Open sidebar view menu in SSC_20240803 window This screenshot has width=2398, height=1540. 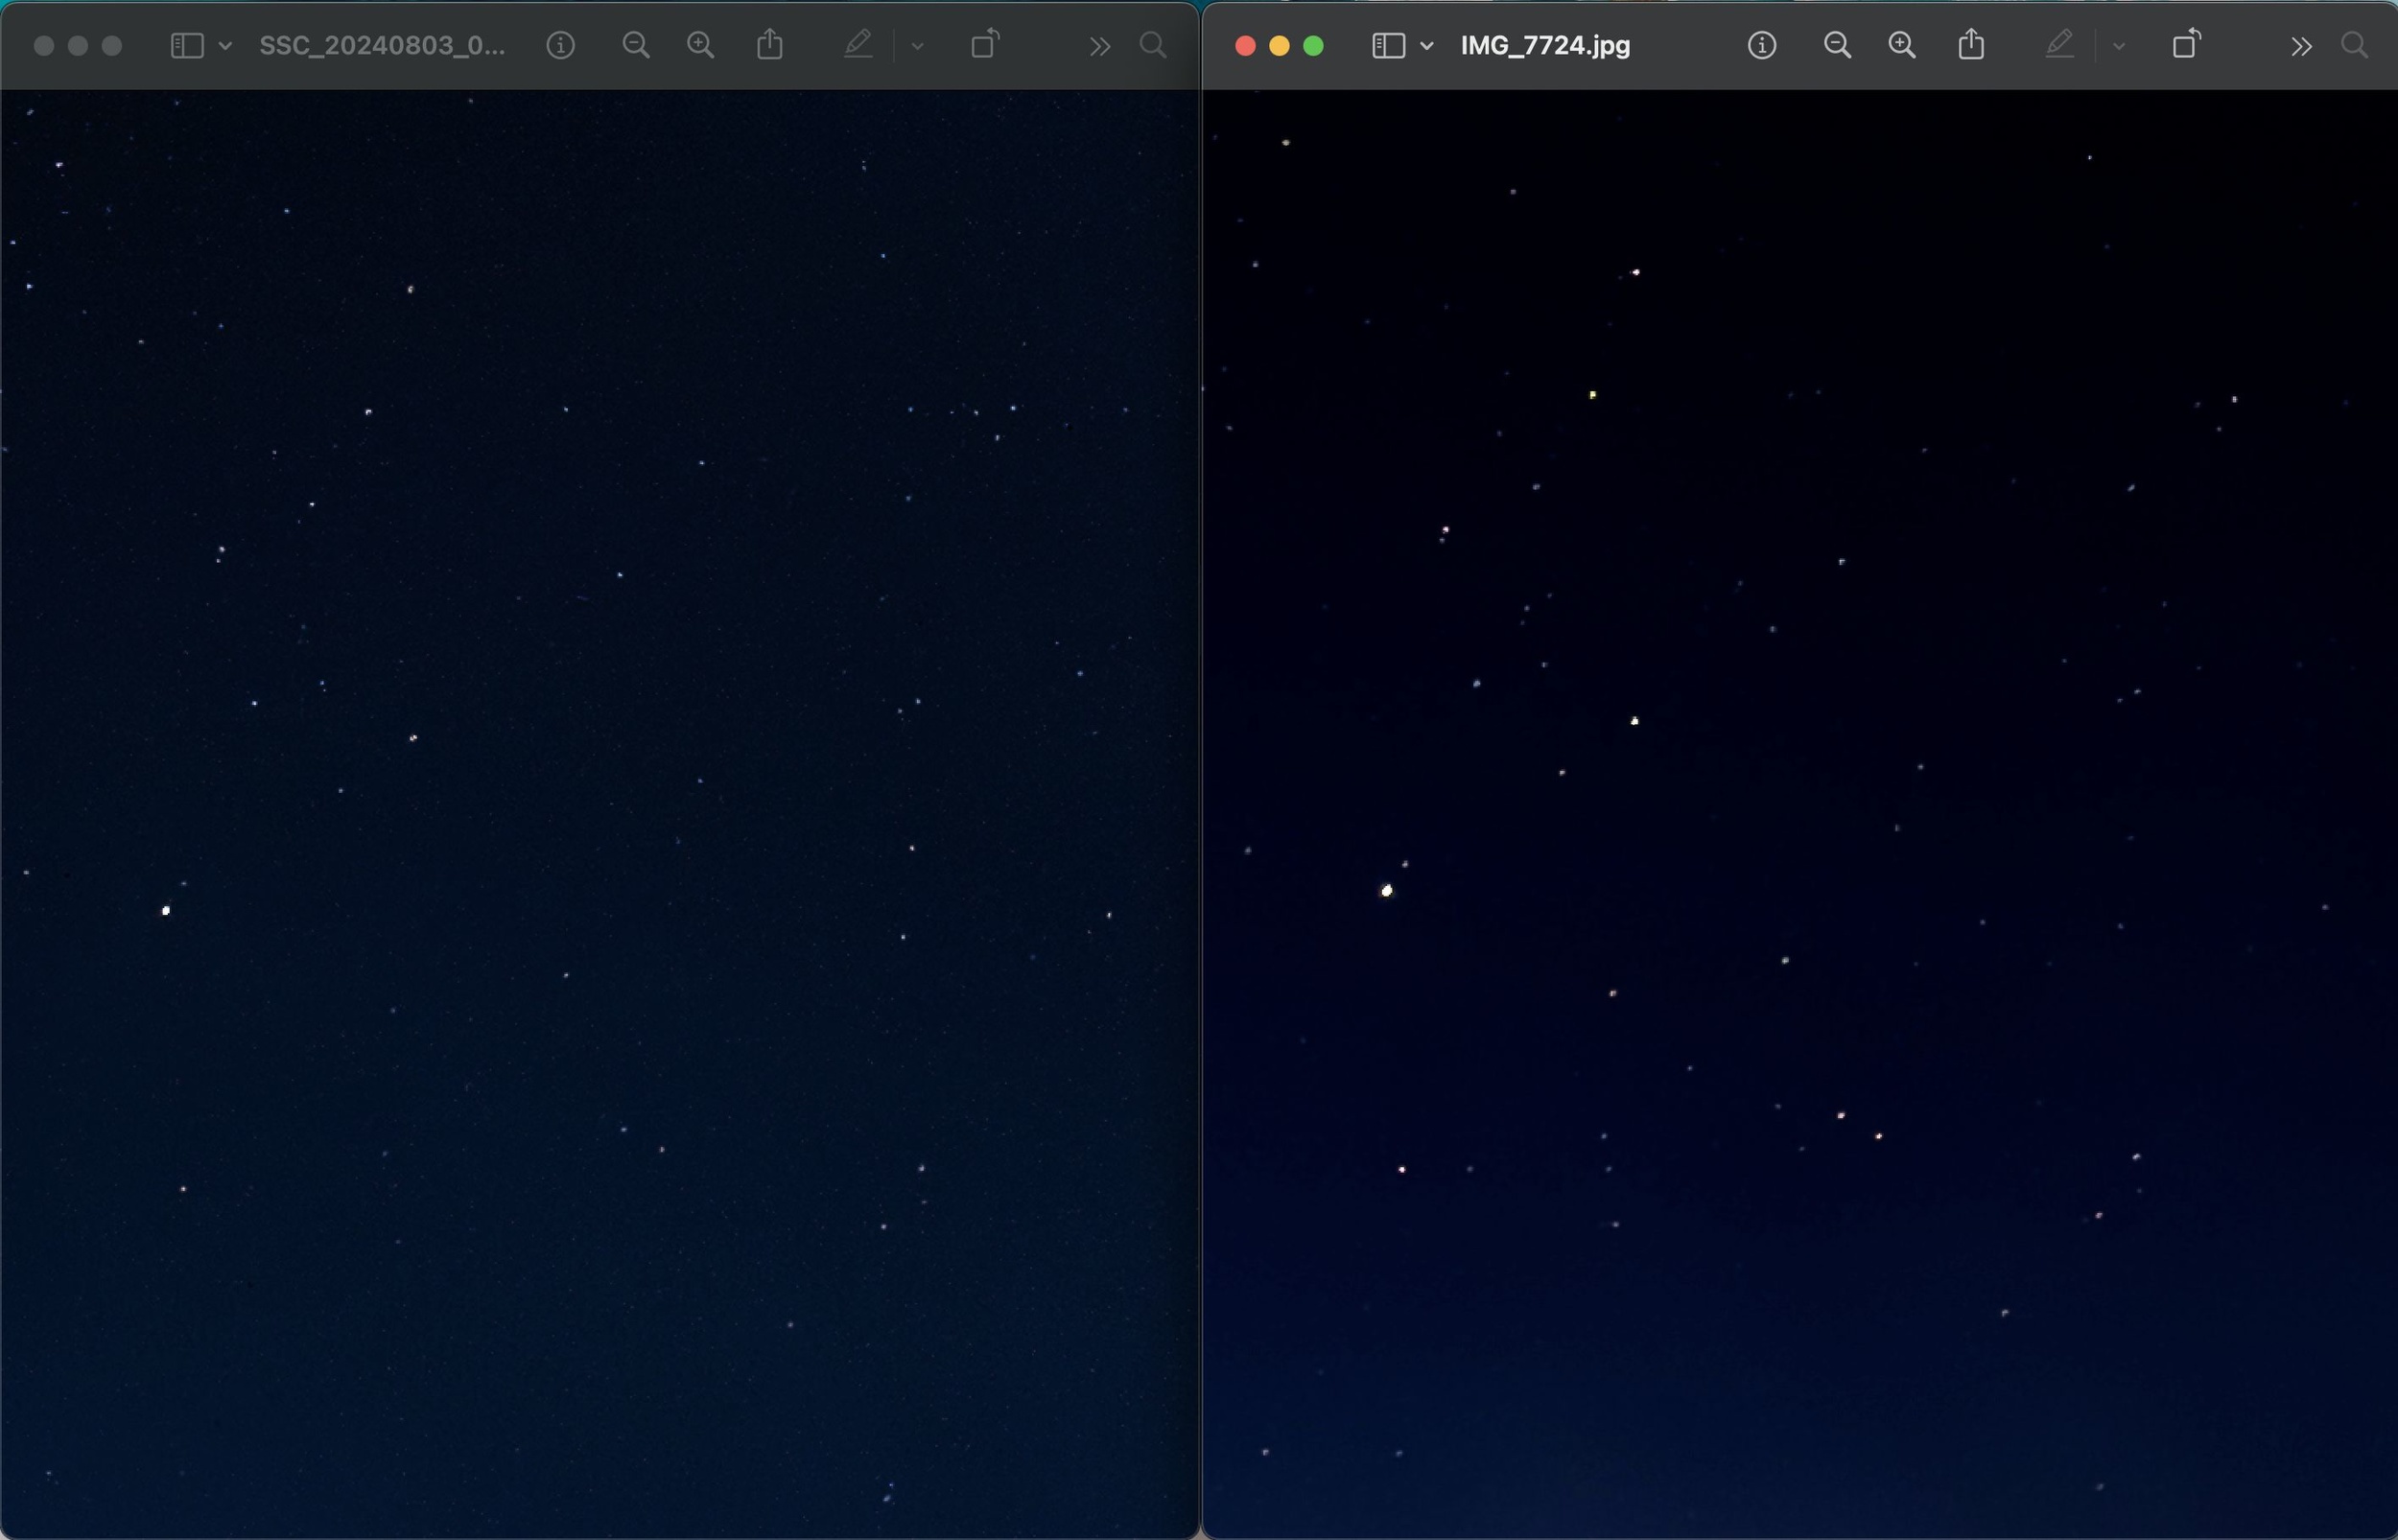[187, 45]
